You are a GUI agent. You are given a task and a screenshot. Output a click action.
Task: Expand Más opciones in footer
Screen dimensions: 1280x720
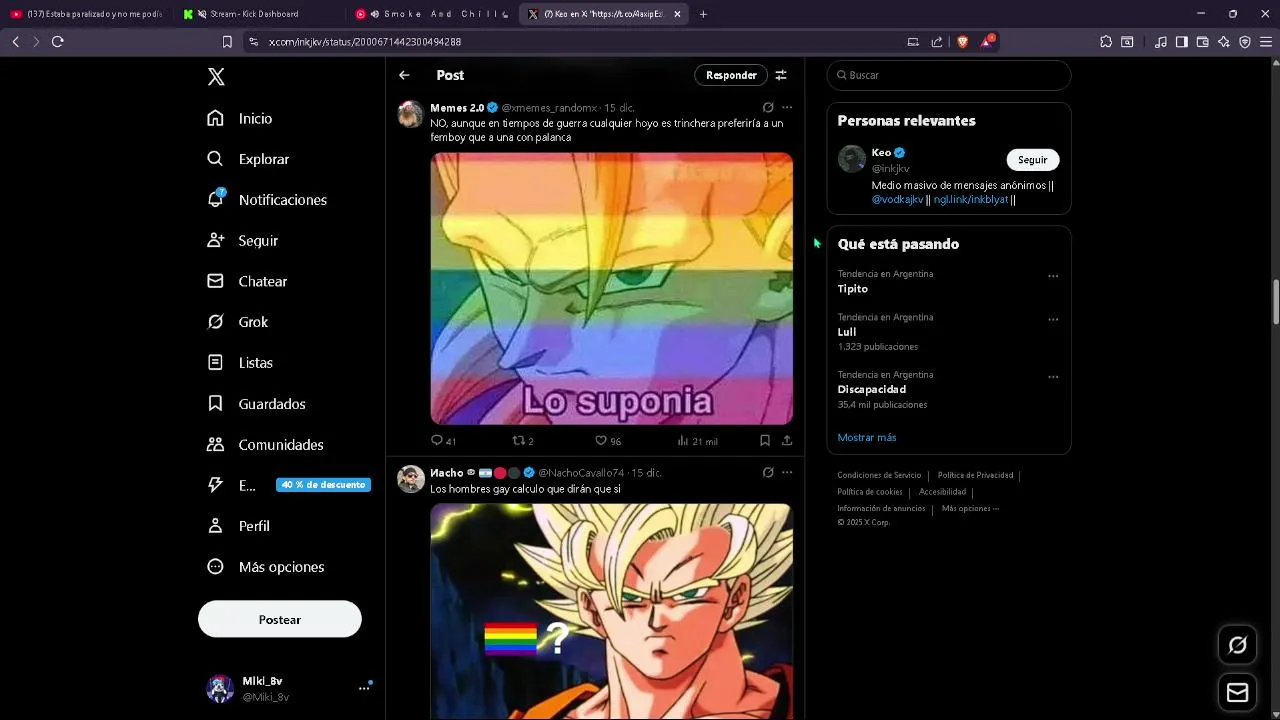coord(970,508)
